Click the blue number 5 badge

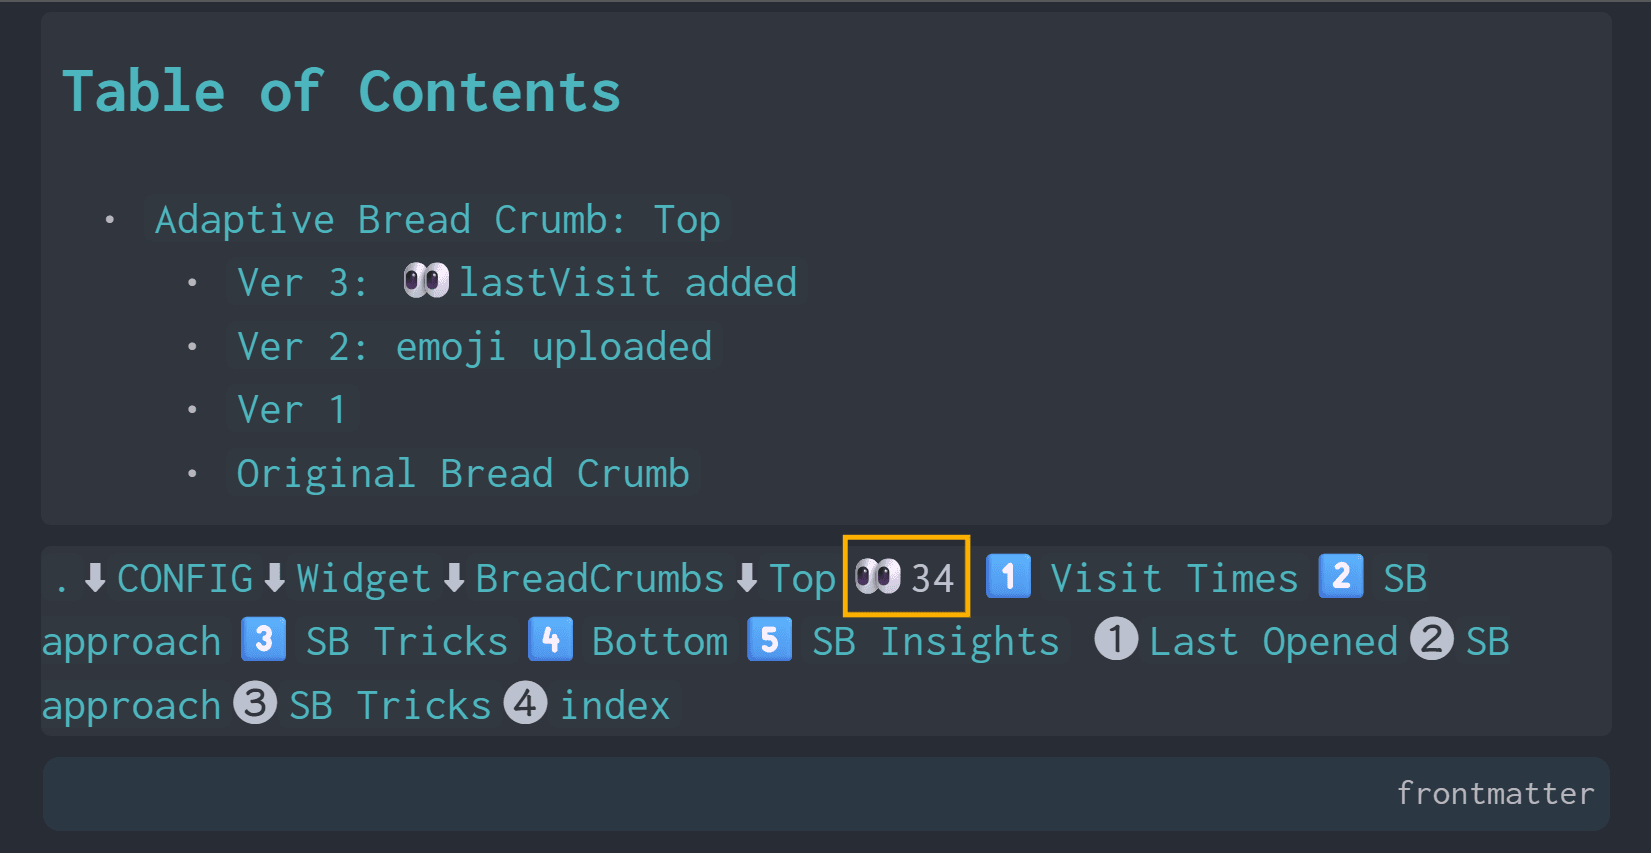tap(769, 640)
